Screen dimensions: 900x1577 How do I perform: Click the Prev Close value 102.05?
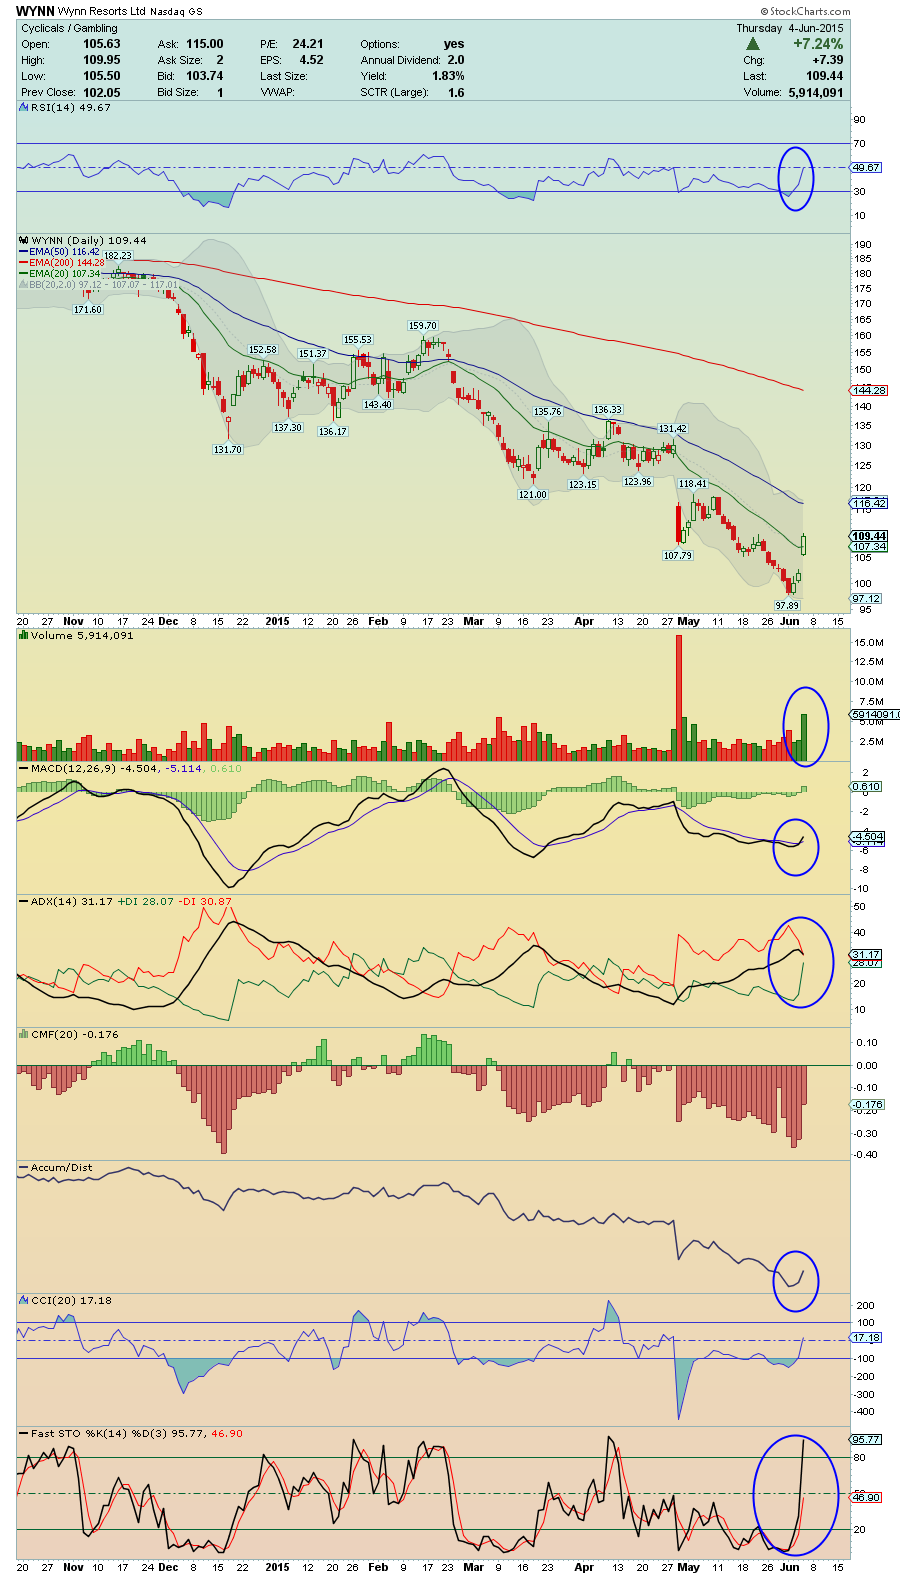[x=102, y=92]
